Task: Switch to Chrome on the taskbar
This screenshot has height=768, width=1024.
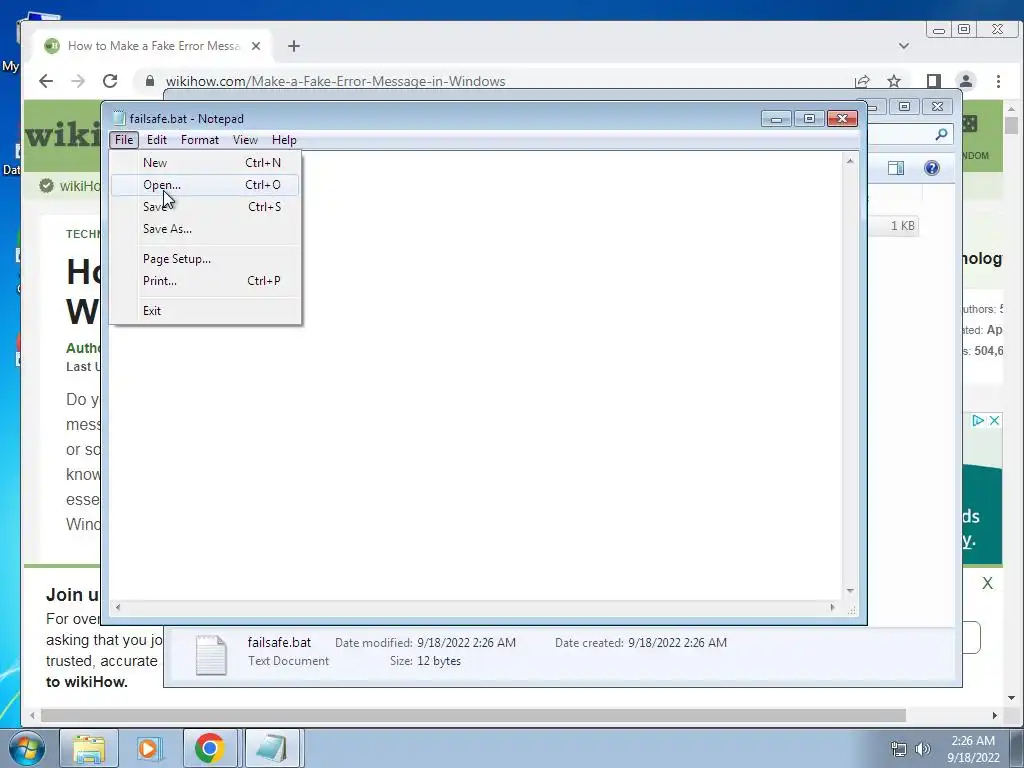Action: (209, 748)
